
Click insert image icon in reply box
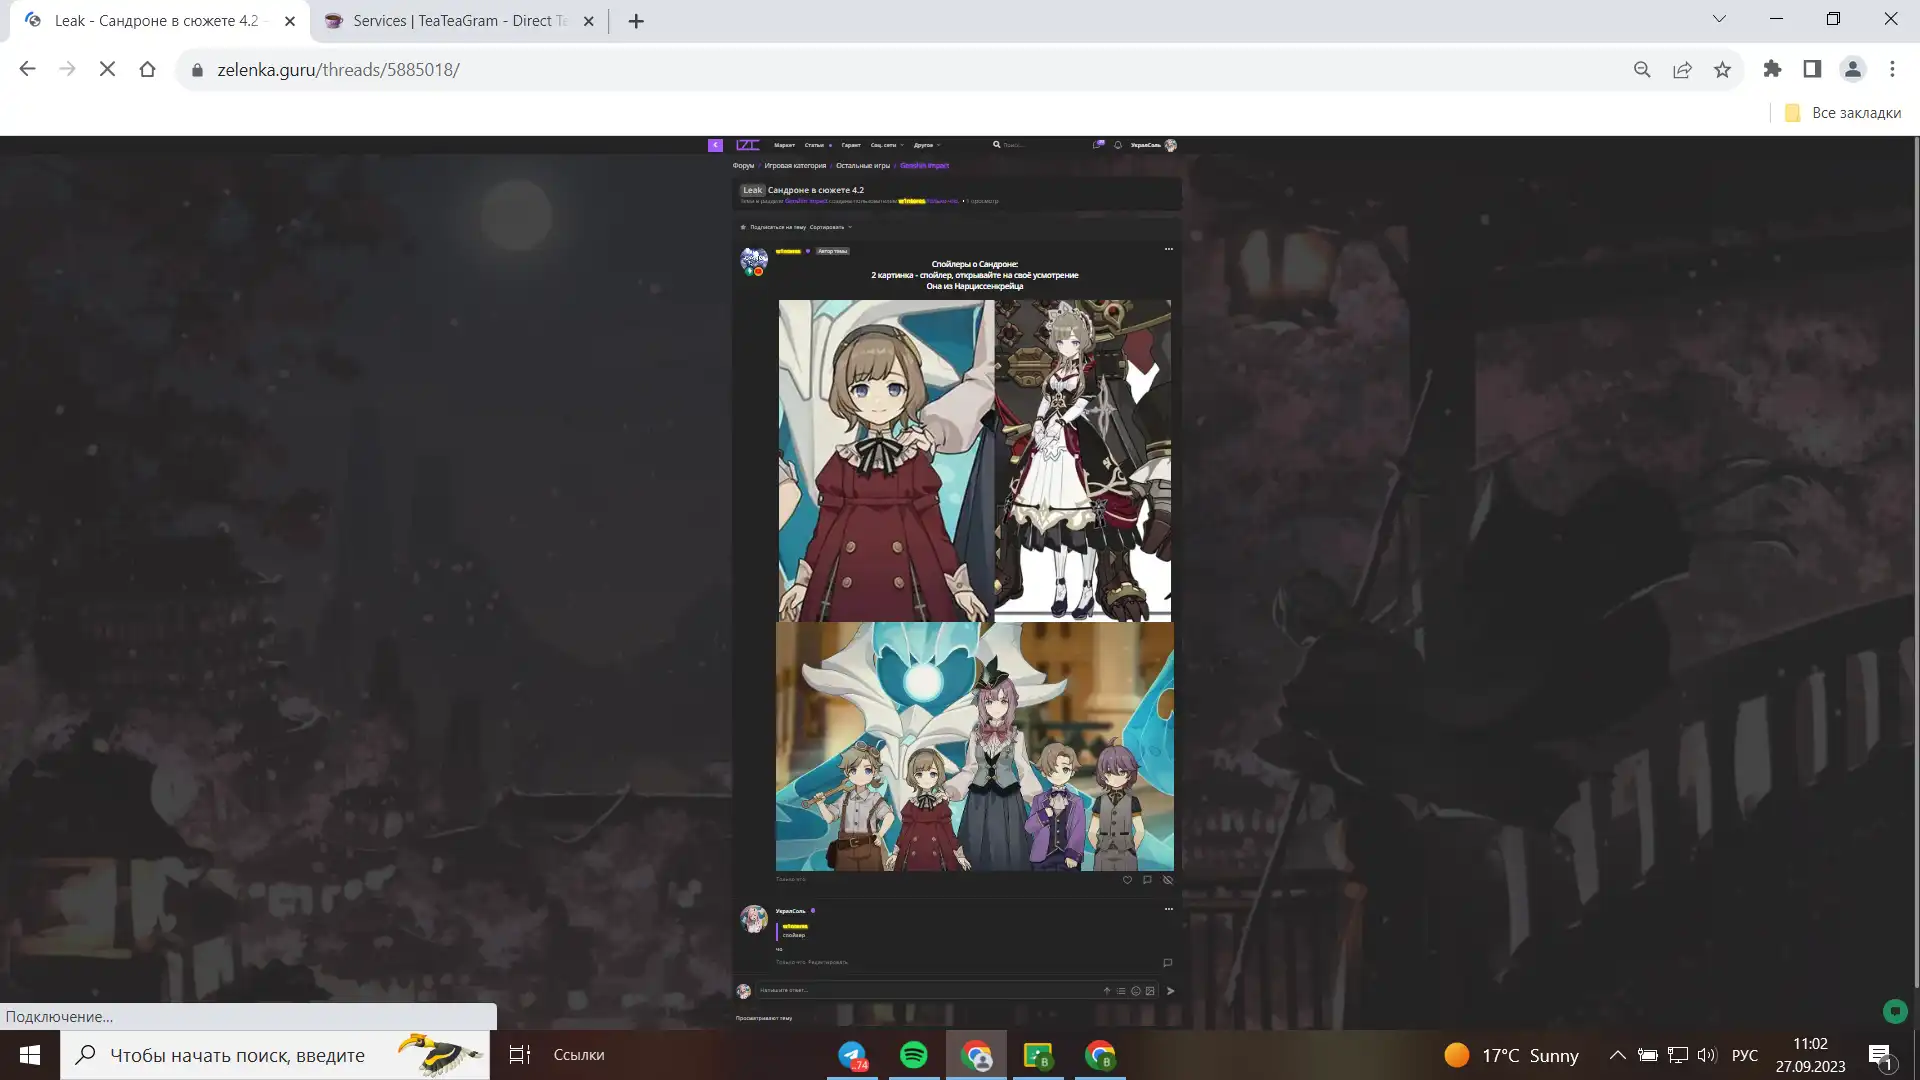click(x=1150, y=991)
